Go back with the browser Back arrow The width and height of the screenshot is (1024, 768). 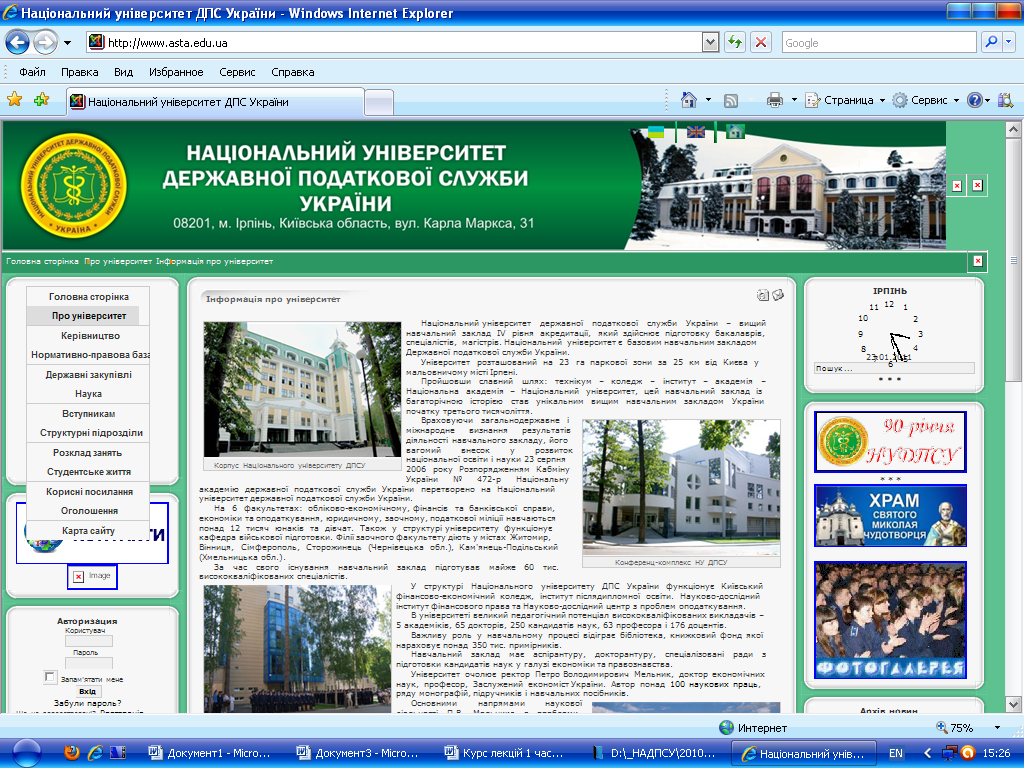(x=18, y=43)
